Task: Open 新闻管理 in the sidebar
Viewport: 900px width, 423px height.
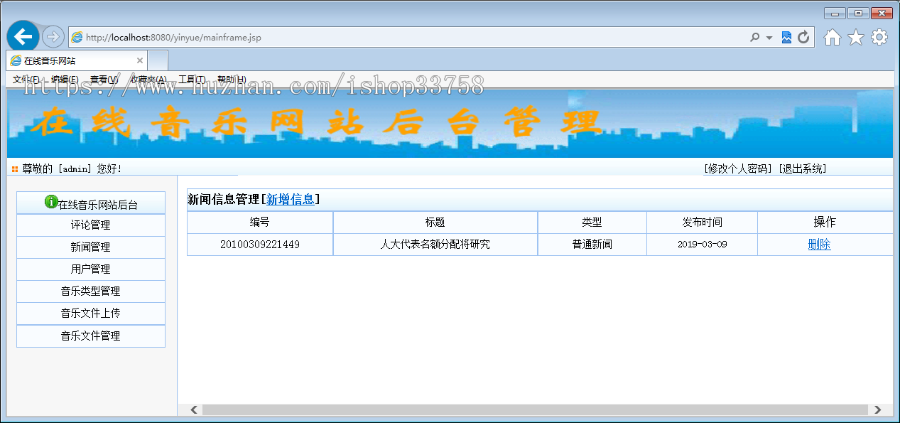Action: point(91,247)
